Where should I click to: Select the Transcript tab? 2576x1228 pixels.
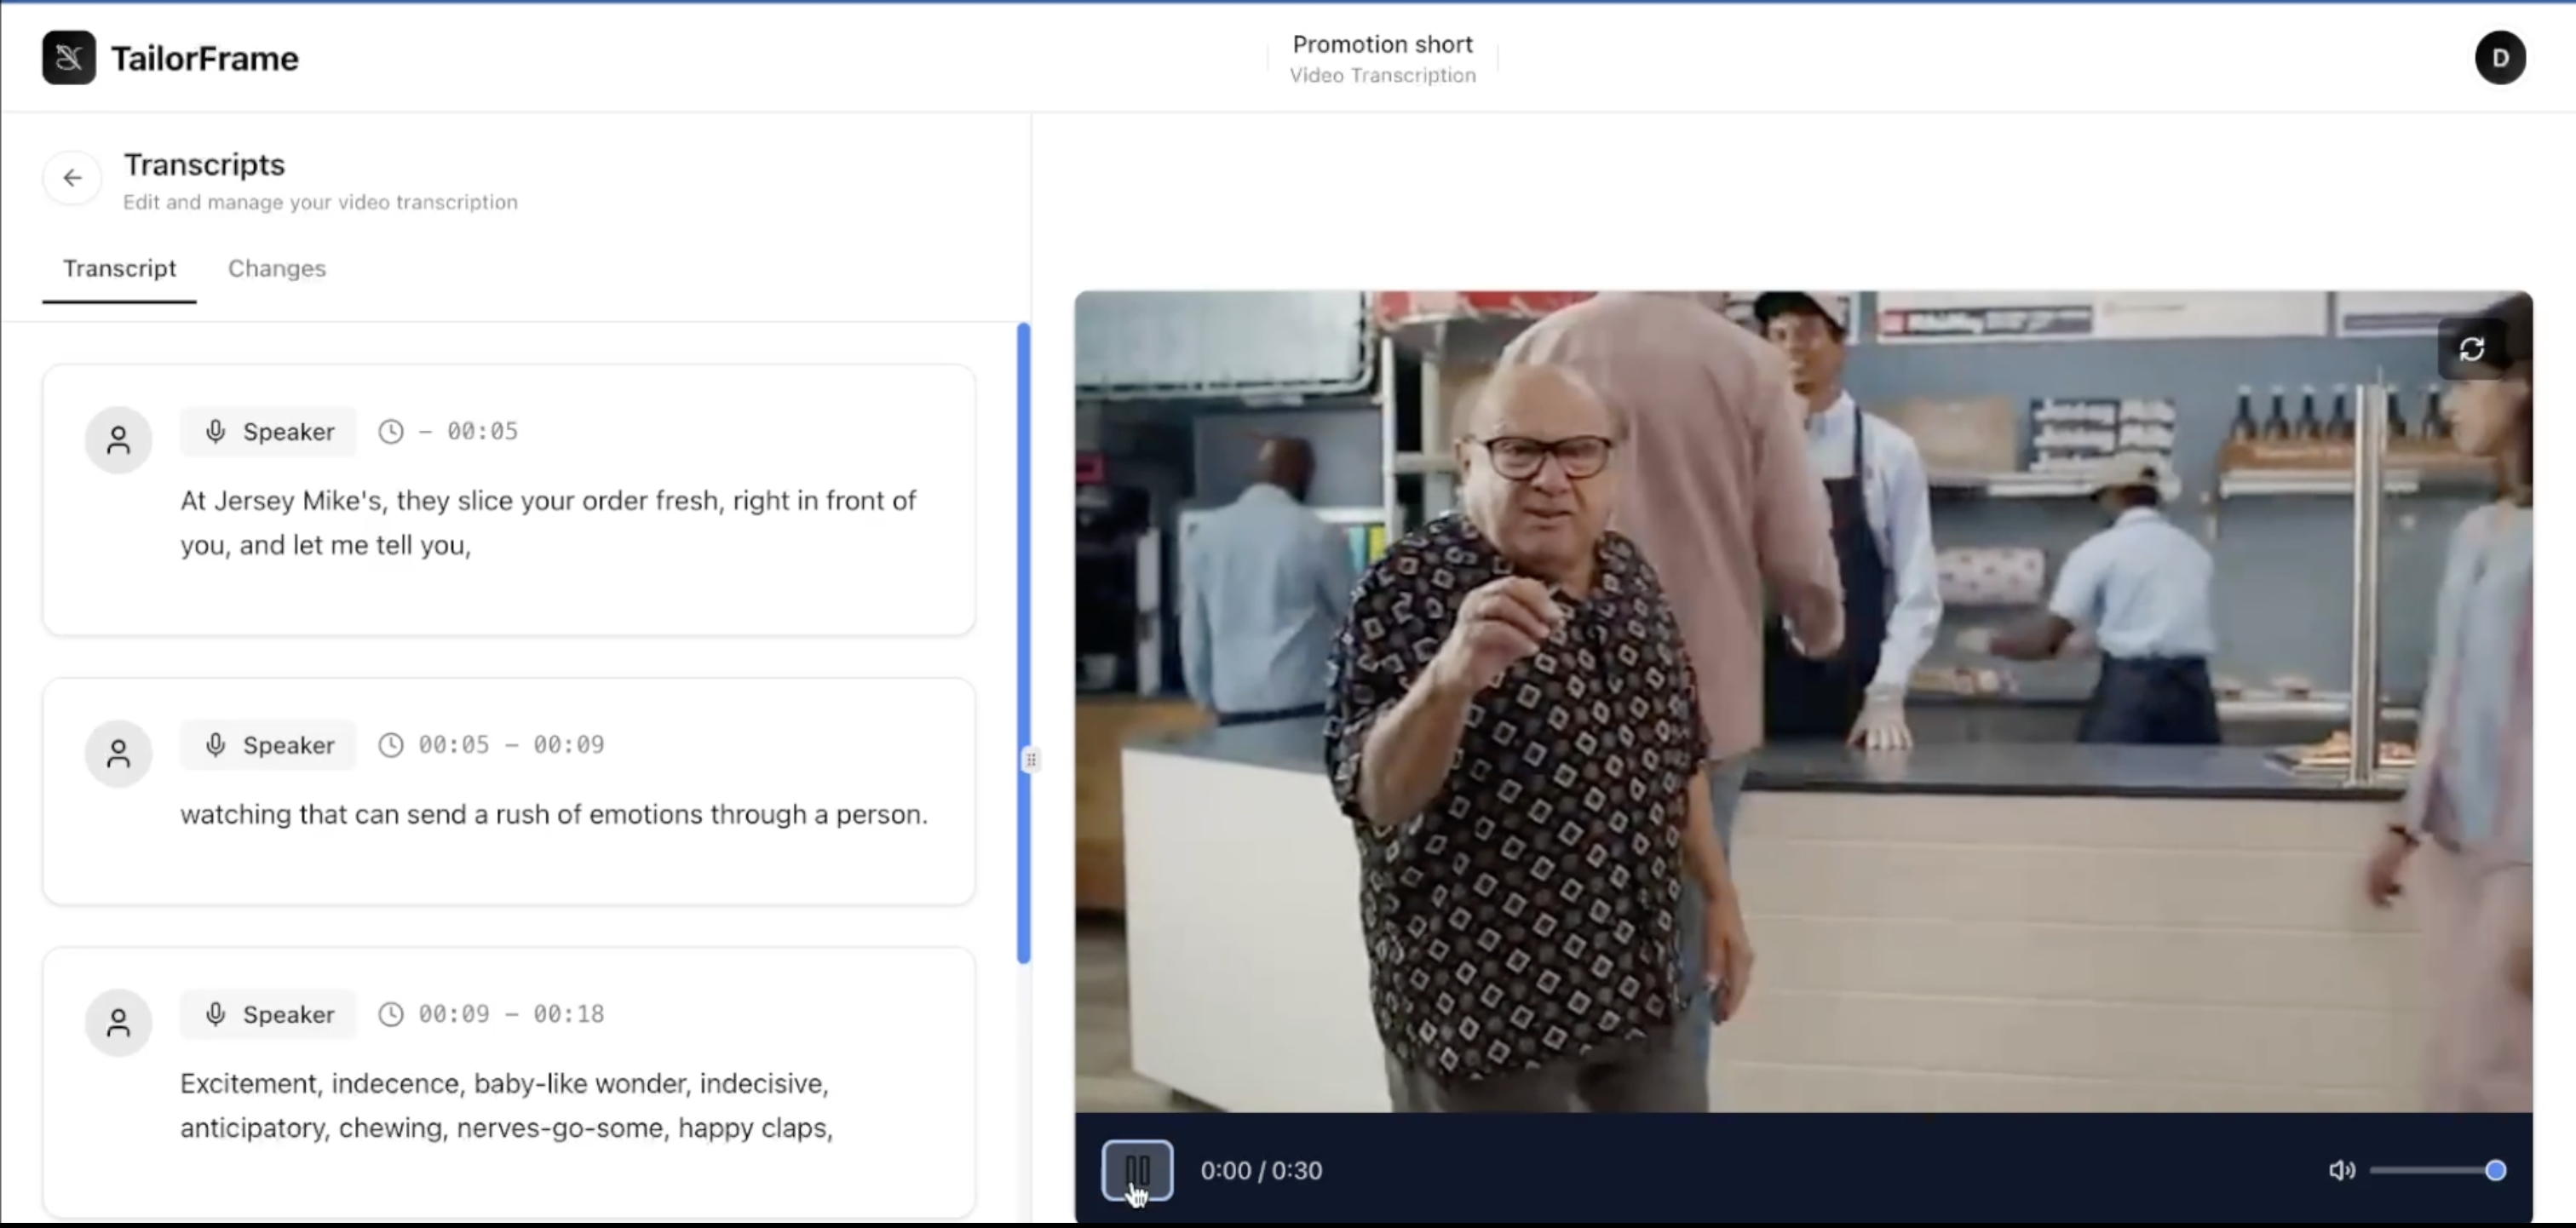point(119,268)
